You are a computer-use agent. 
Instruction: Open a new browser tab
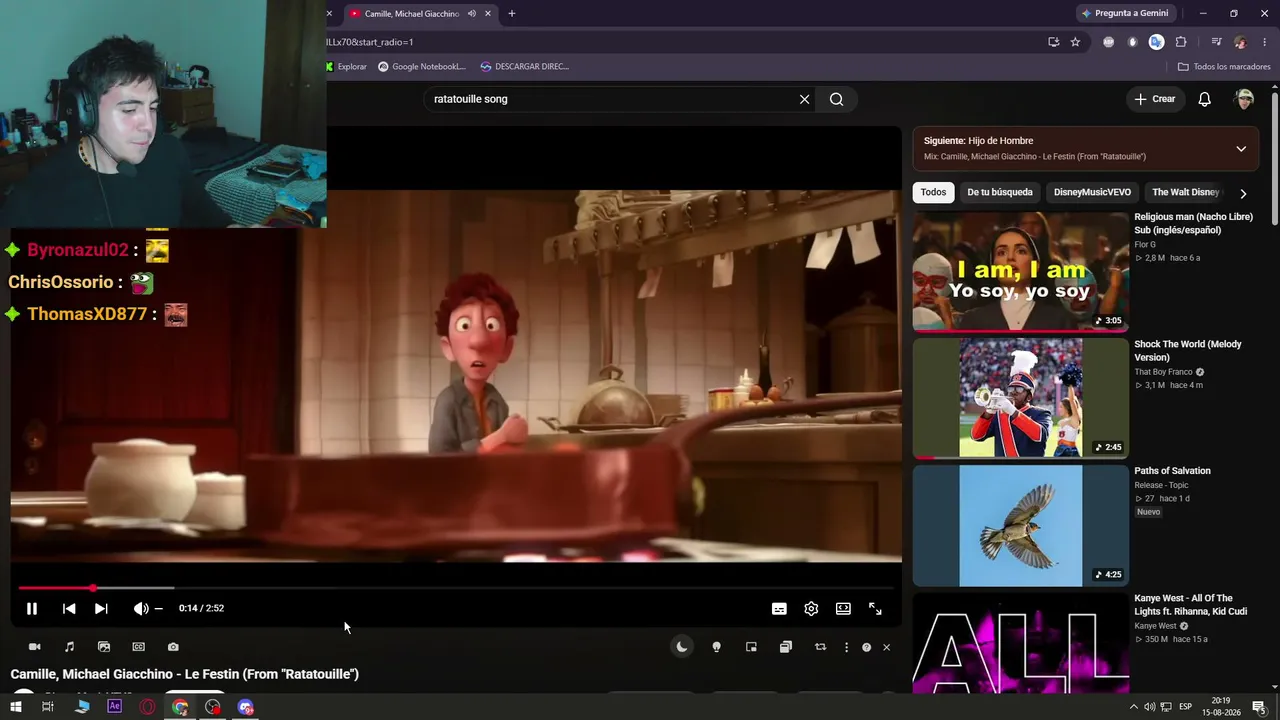pyautogui.click(x=512, y=14)
